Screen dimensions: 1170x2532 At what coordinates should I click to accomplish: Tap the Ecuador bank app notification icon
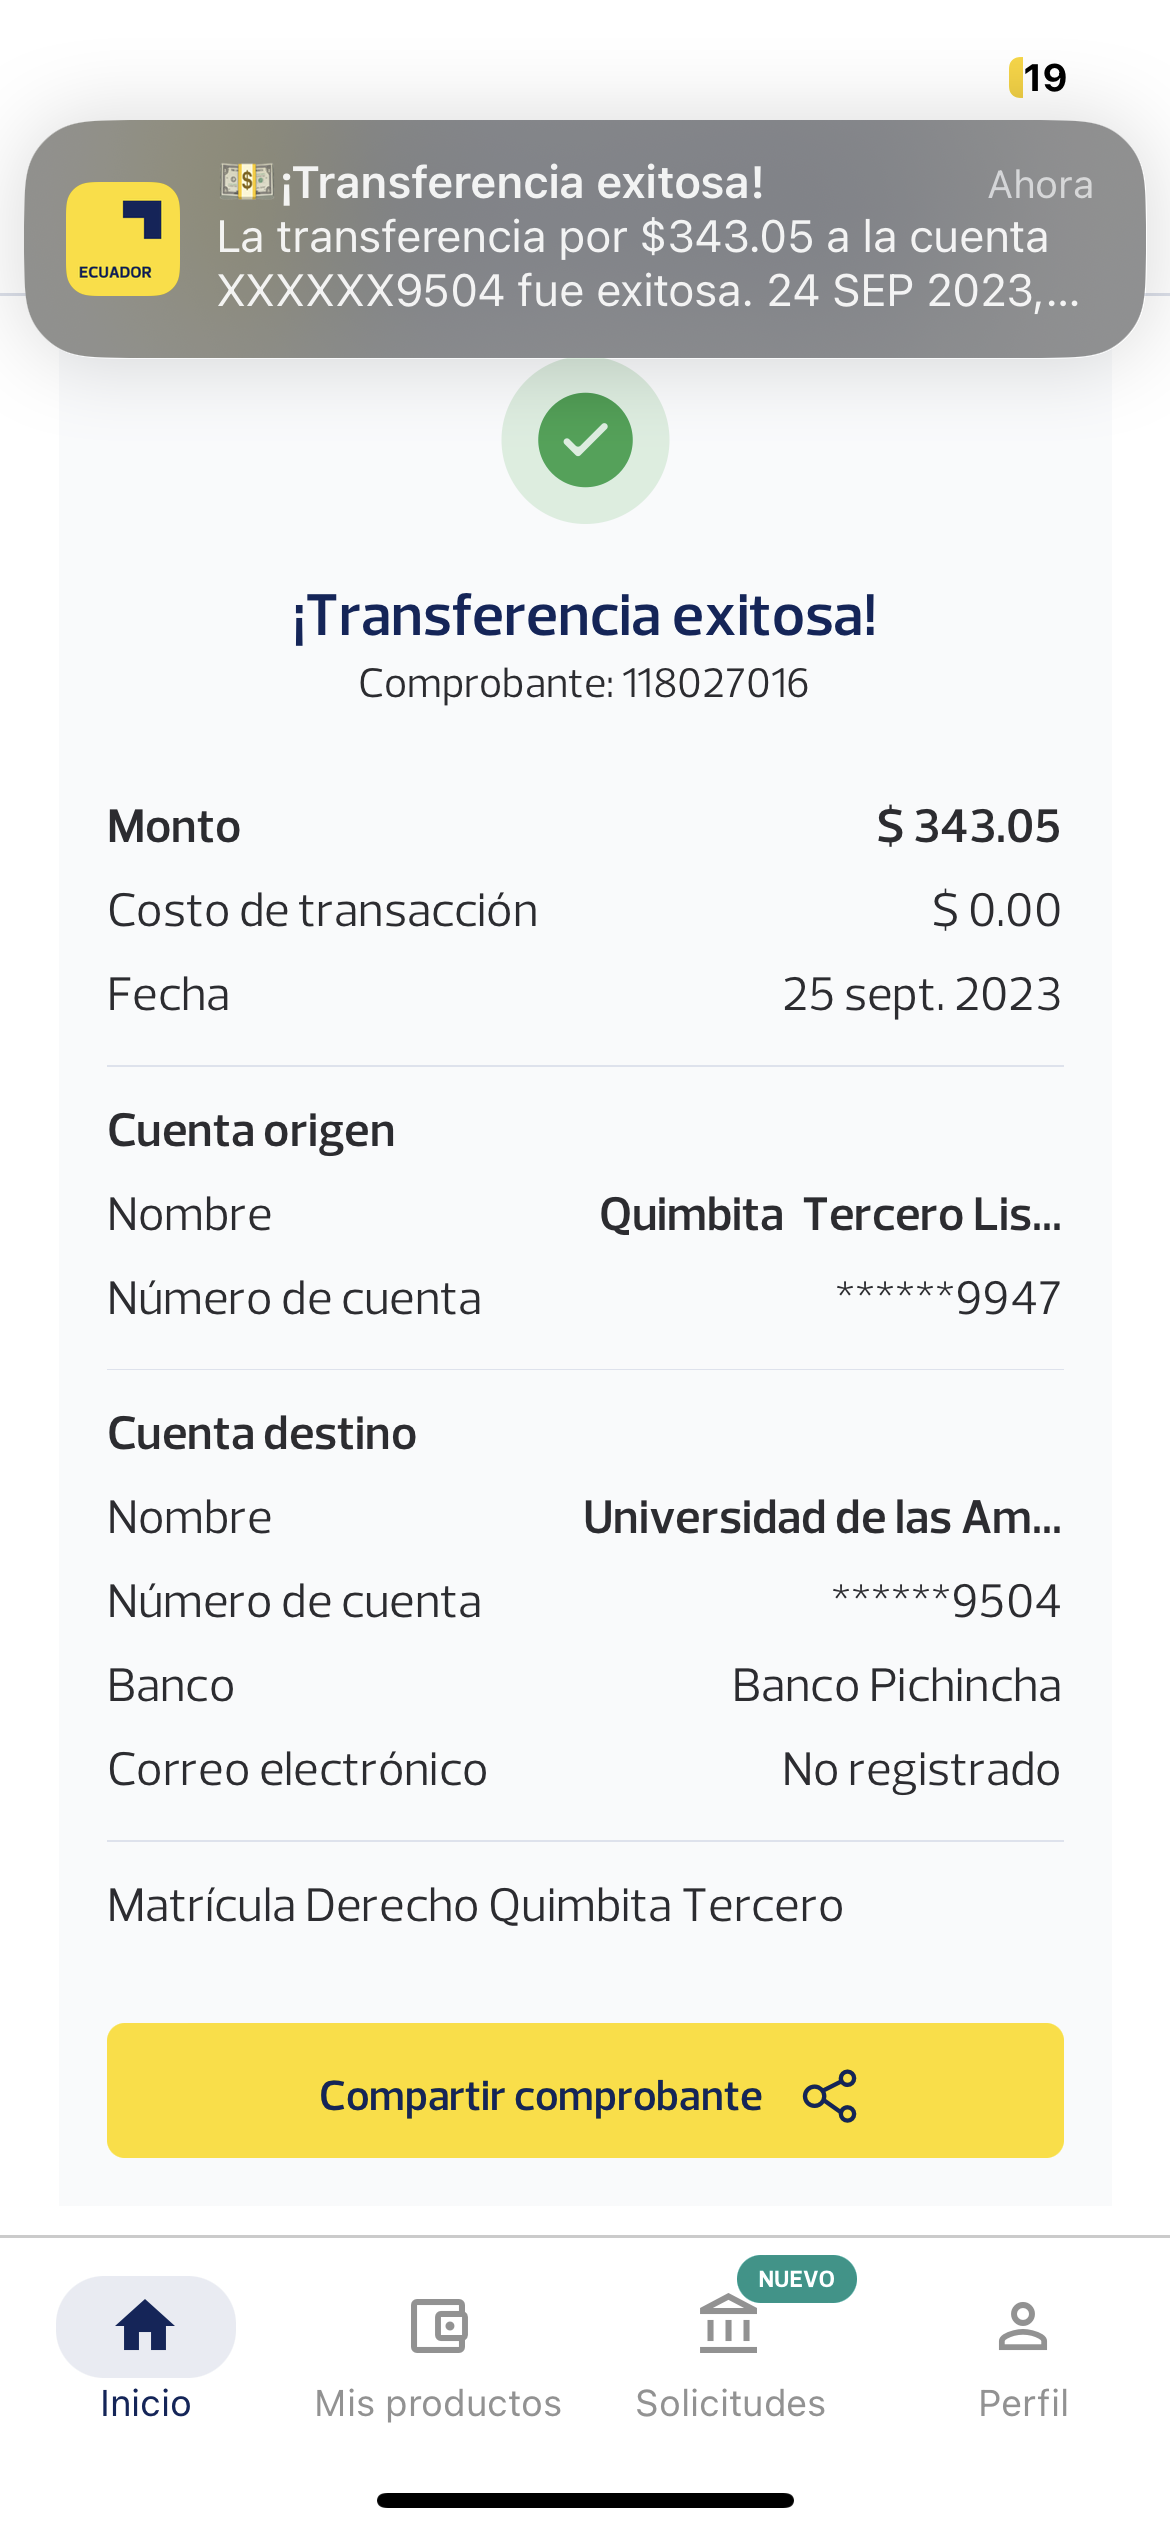pos(123,239)
